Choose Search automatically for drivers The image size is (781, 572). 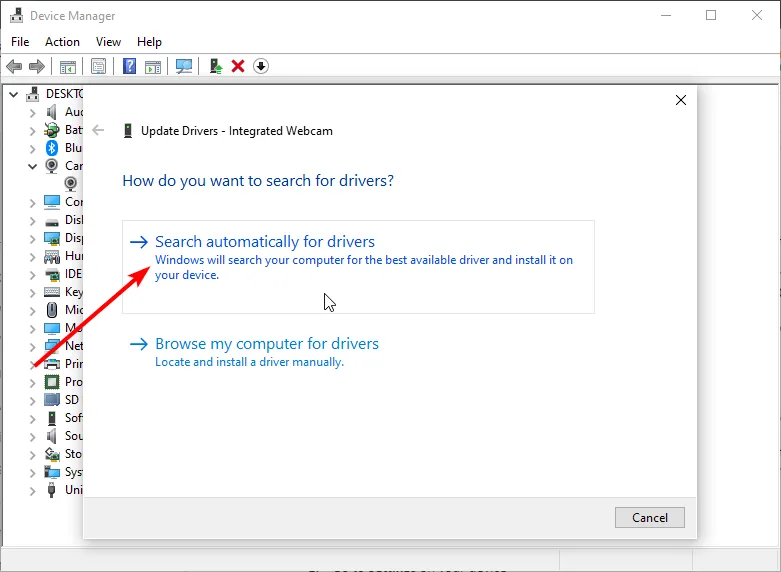[265, 242]
